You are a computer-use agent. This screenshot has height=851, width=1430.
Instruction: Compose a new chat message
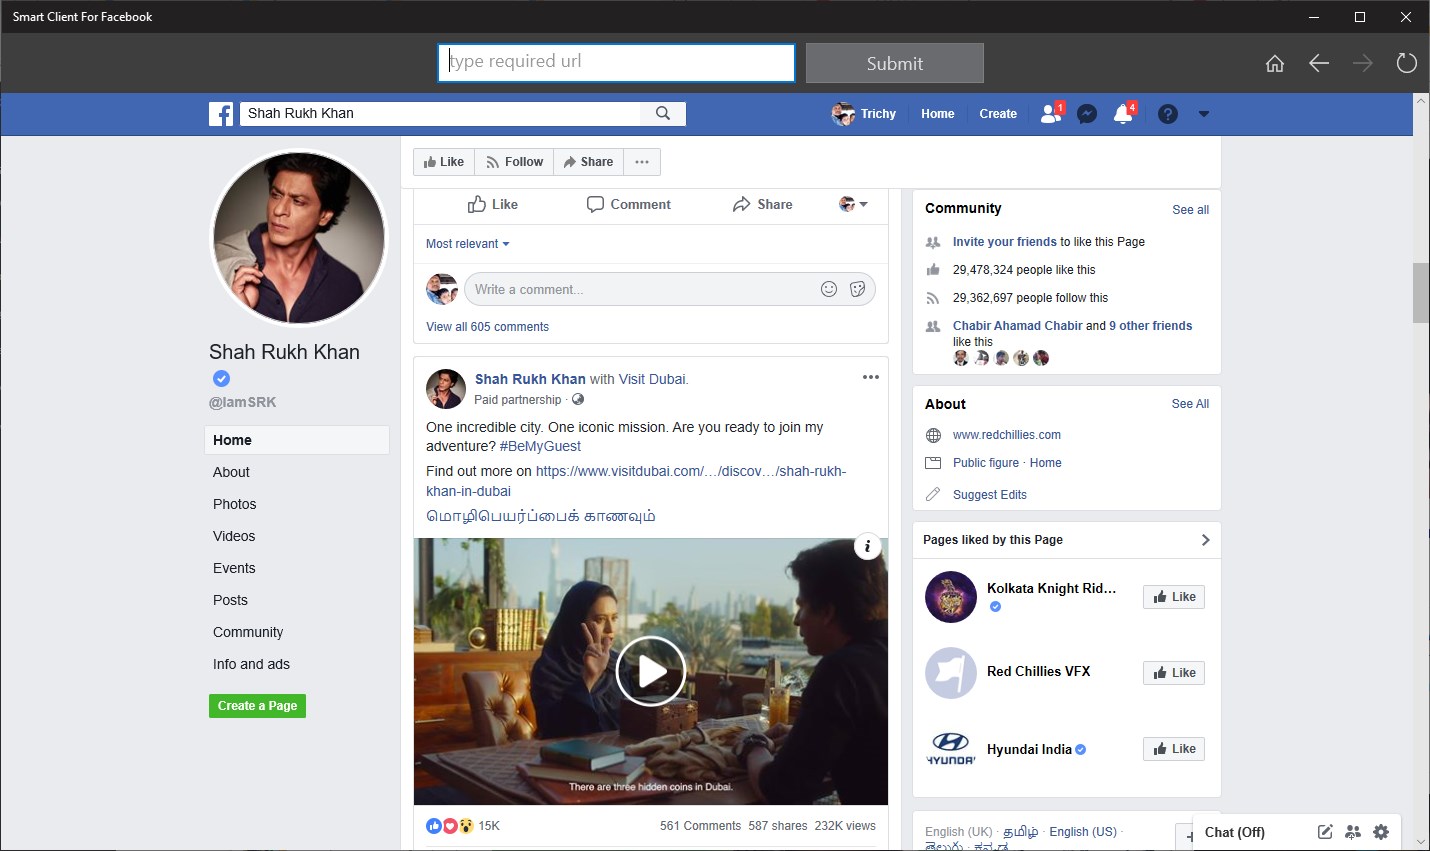(x=1325, y=832)
